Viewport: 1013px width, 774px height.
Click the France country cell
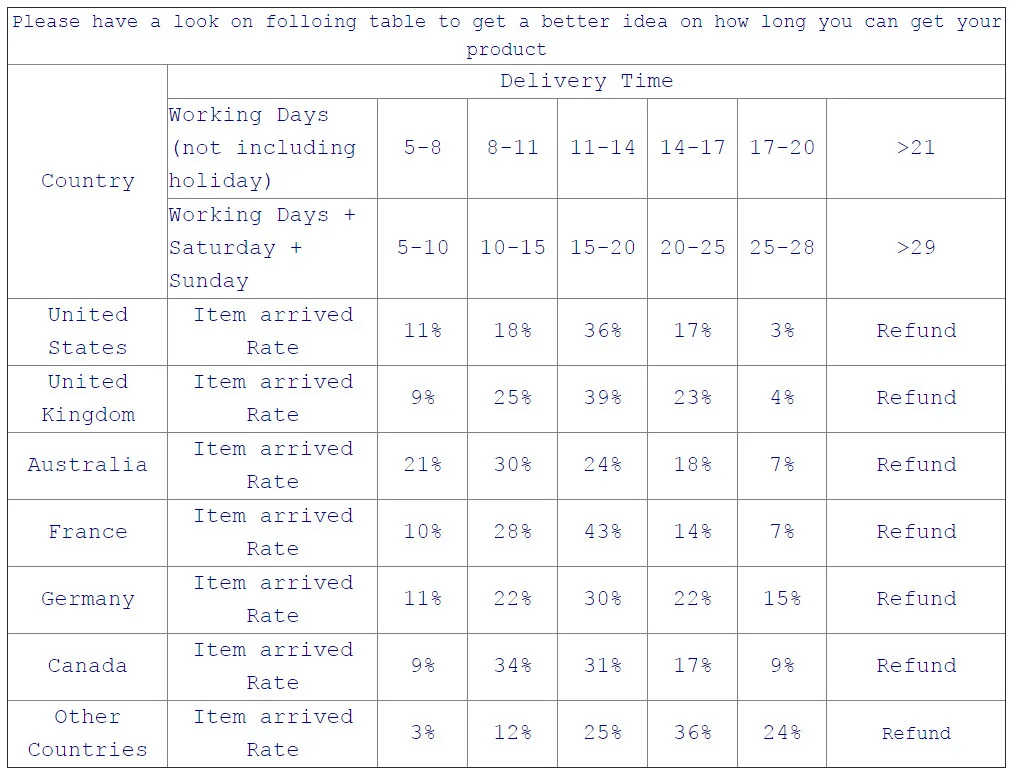point(87,532)
